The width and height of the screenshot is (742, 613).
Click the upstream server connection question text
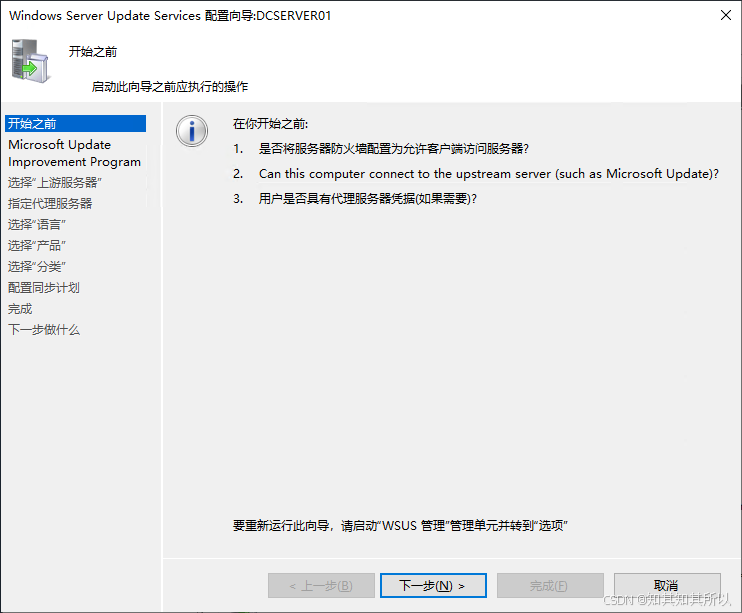pyautogui.click(x=488, y=174)
